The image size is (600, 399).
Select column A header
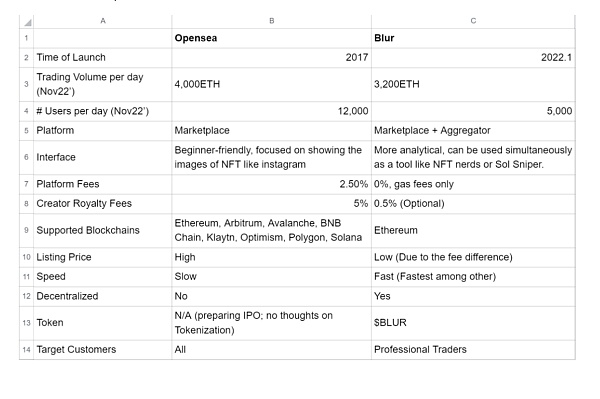point(103,21)
